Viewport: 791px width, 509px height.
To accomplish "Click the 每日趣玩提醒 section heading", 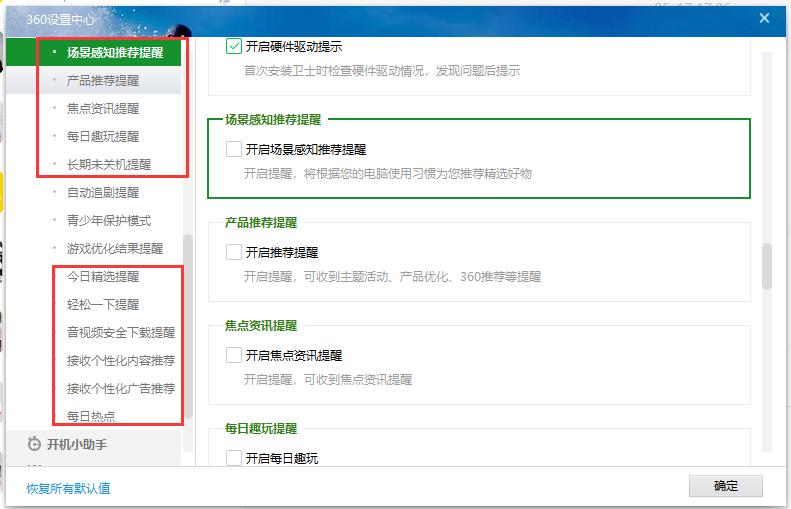I will (x=261, y=428).
